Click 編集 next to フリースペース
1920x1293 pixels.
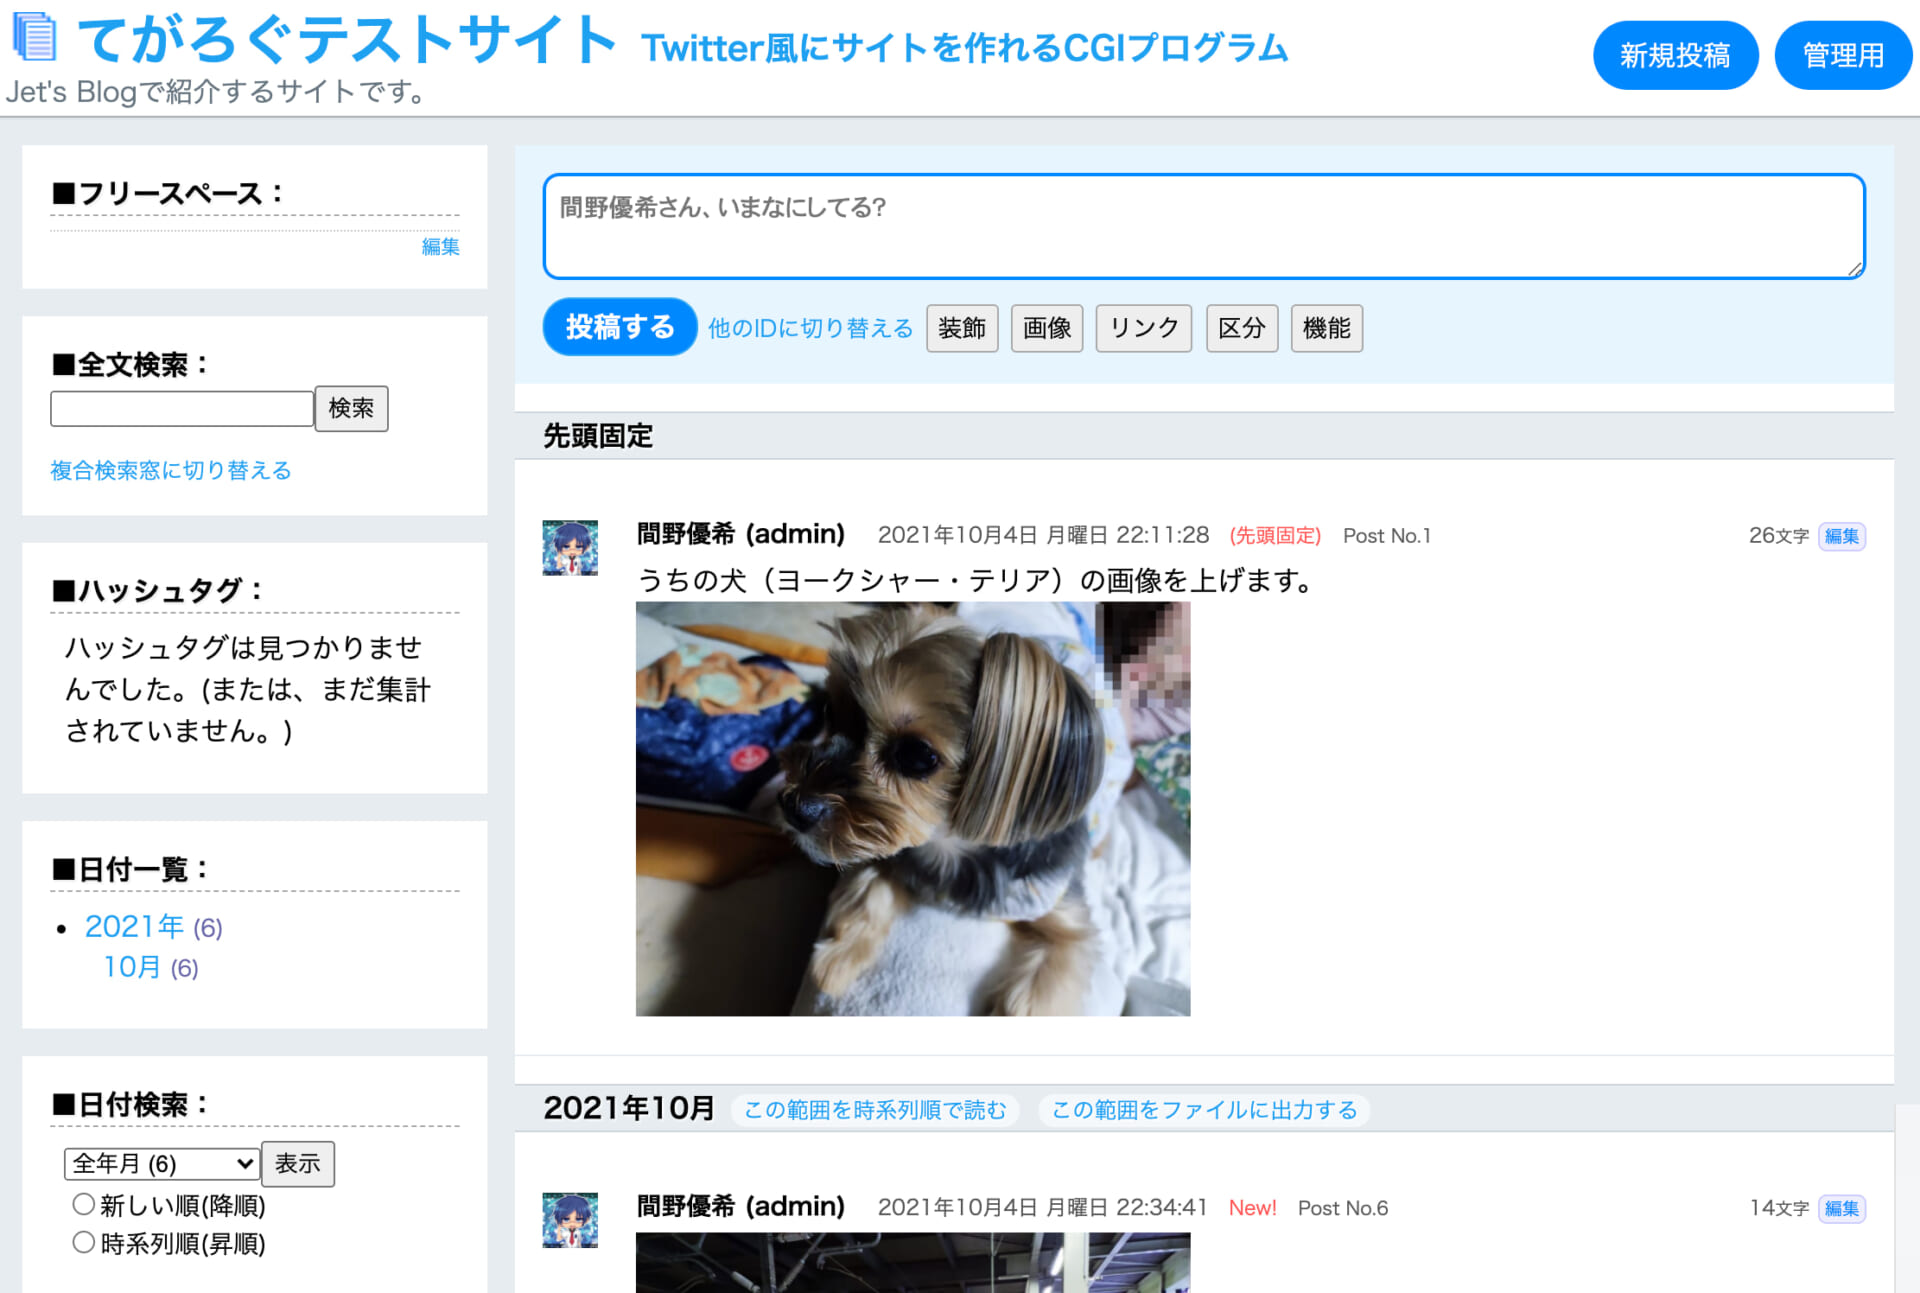click(441, 247)
